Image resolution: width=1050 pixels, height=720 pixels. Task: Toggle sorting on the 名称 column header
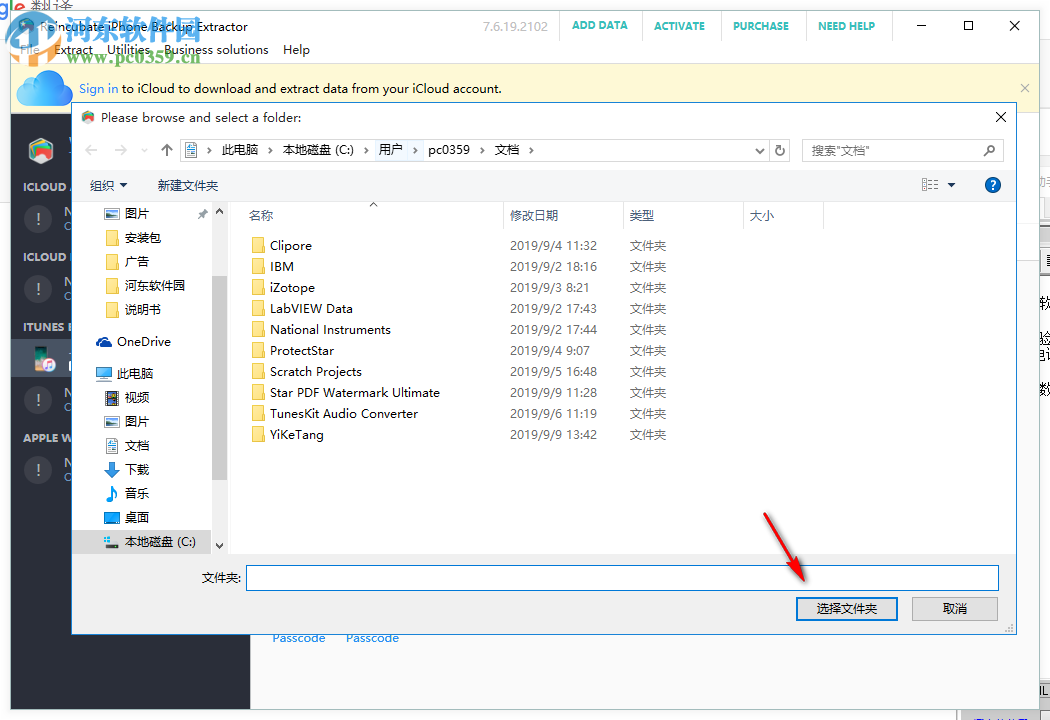pos(260,215)
